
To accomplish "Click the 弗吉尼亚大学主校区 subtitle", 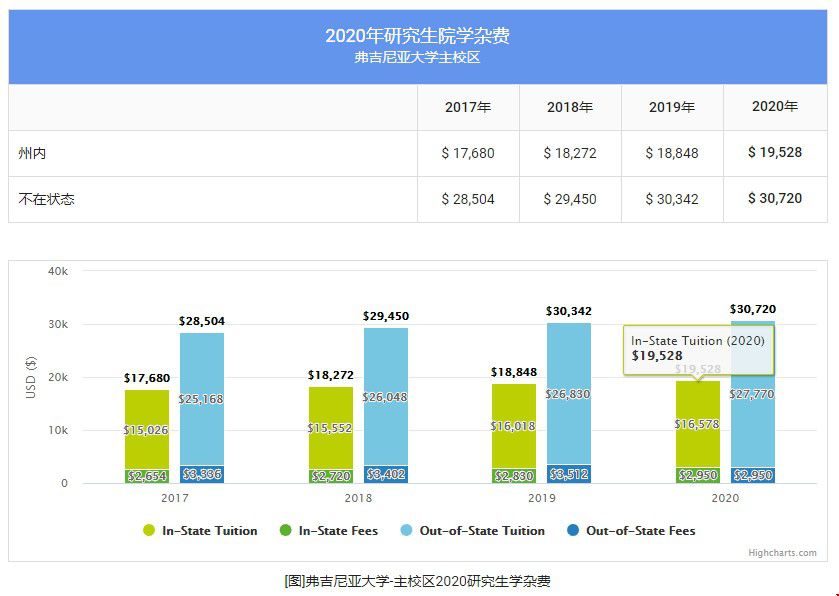I will 417,57.
